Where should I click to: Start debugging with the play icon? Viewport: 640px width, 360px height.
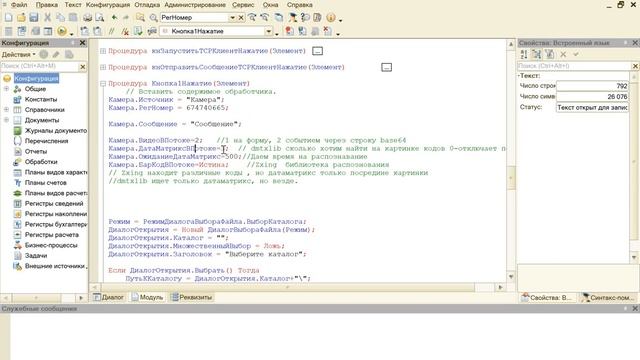(x=62, y=31)
